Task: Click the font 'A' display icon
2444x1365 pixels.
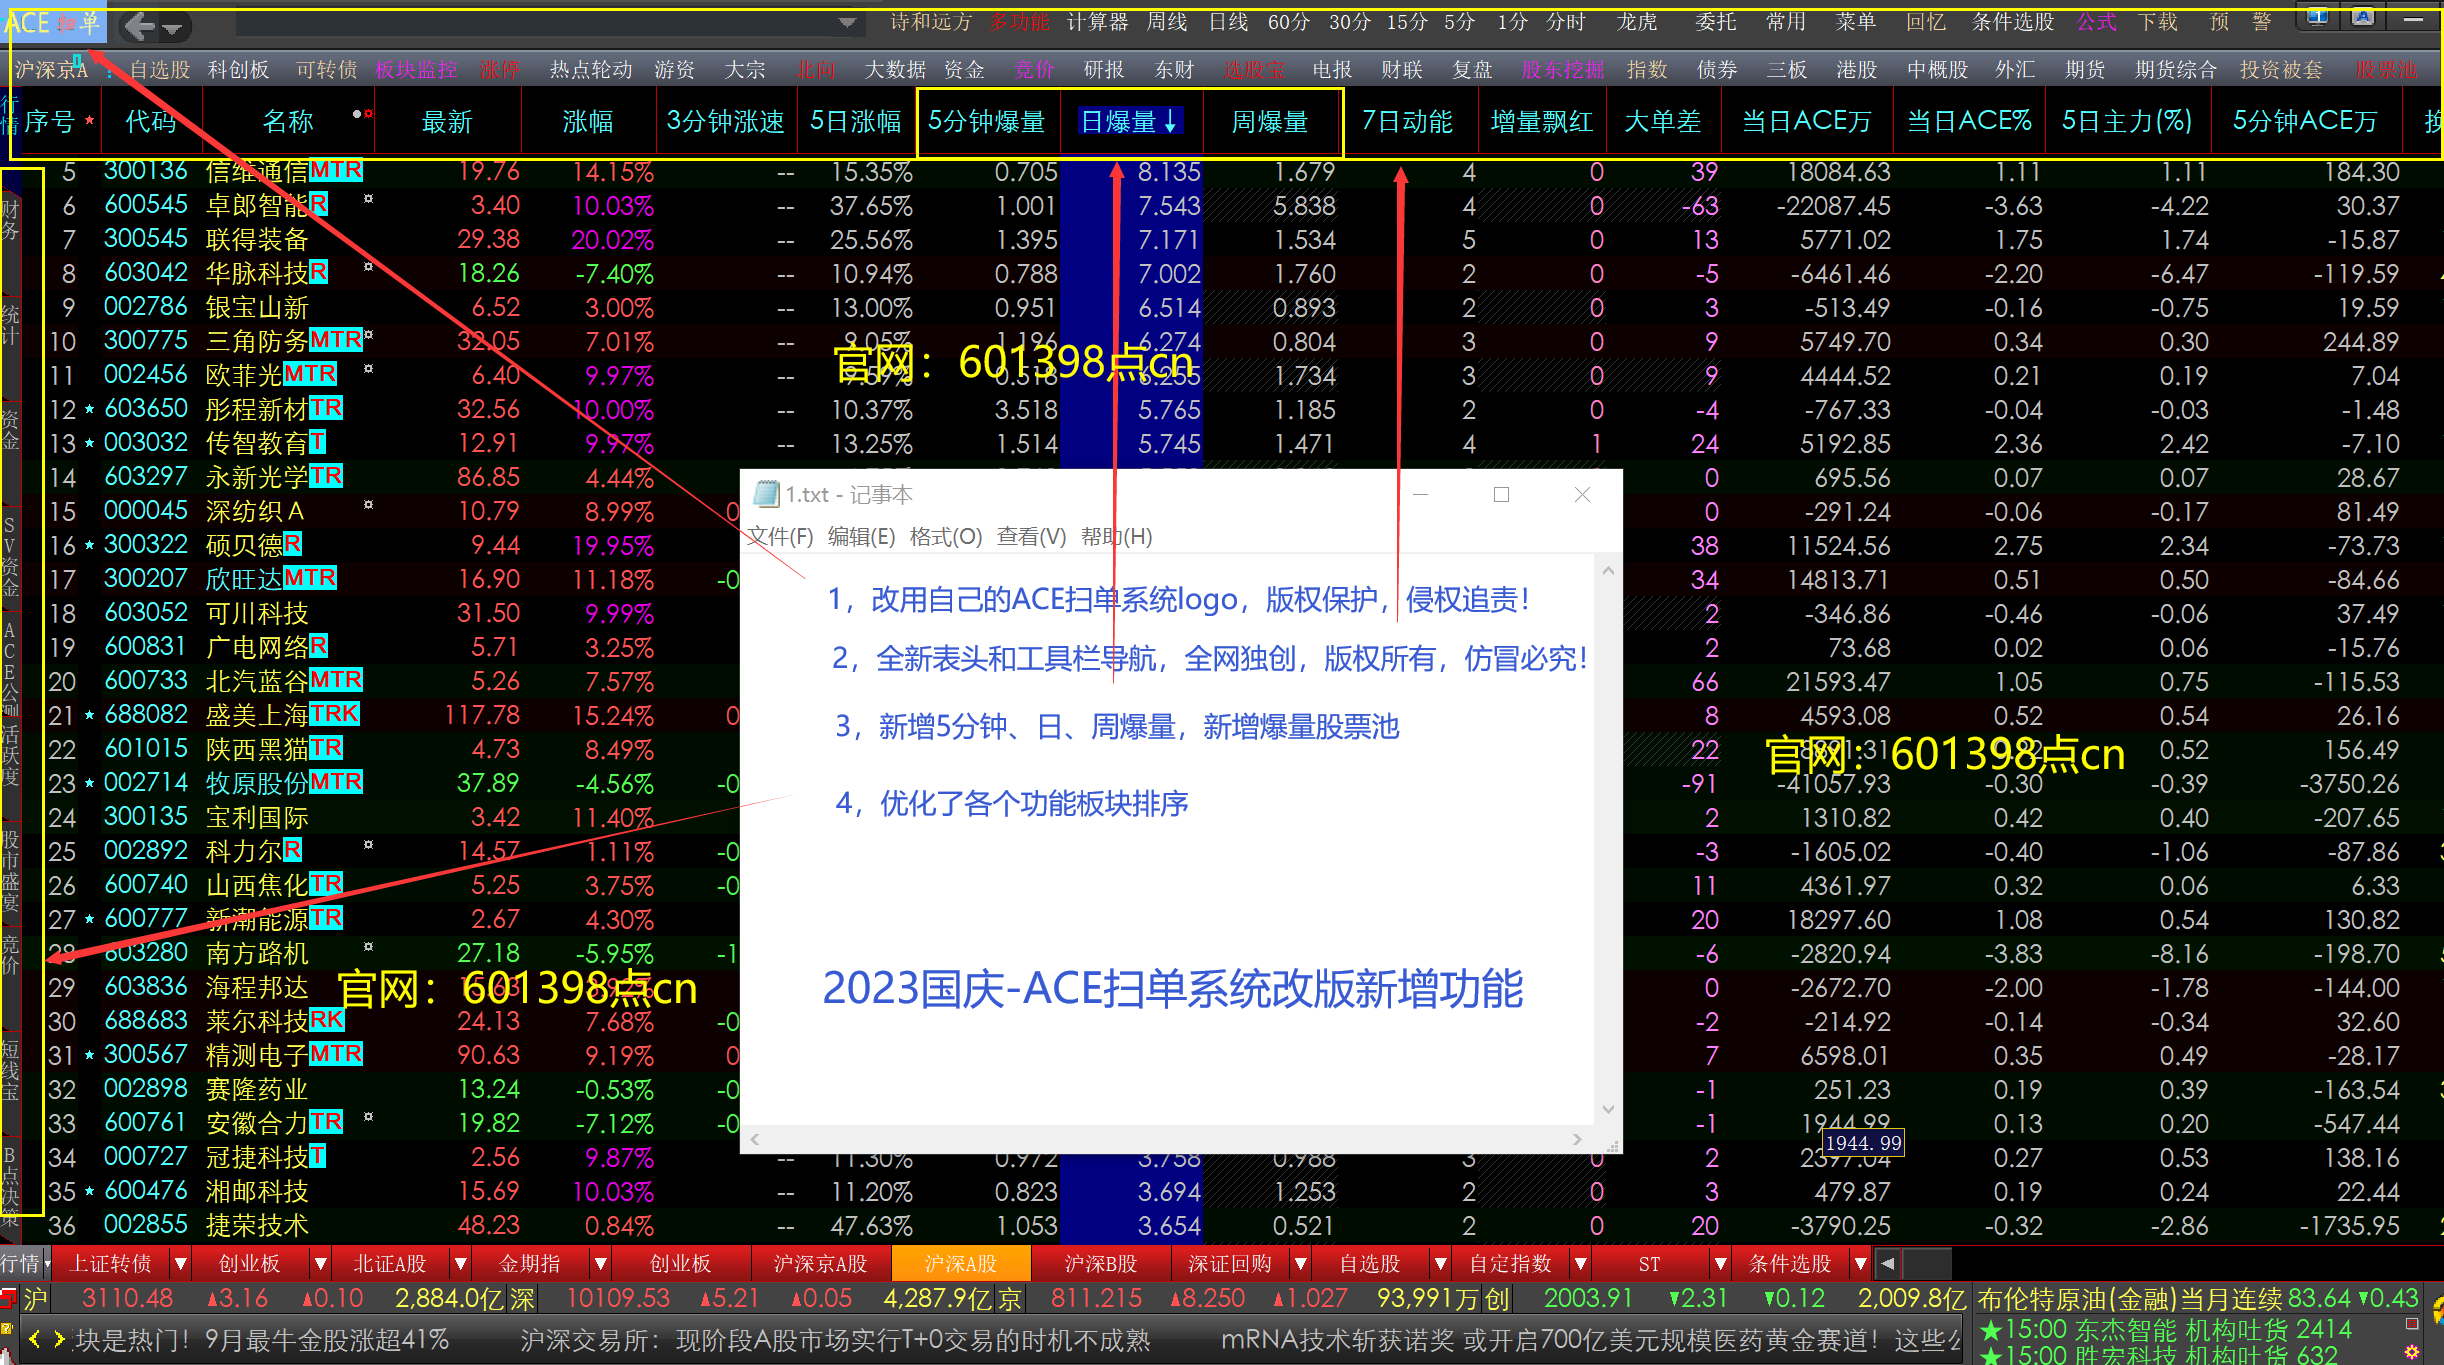Action: [2362, 17]
